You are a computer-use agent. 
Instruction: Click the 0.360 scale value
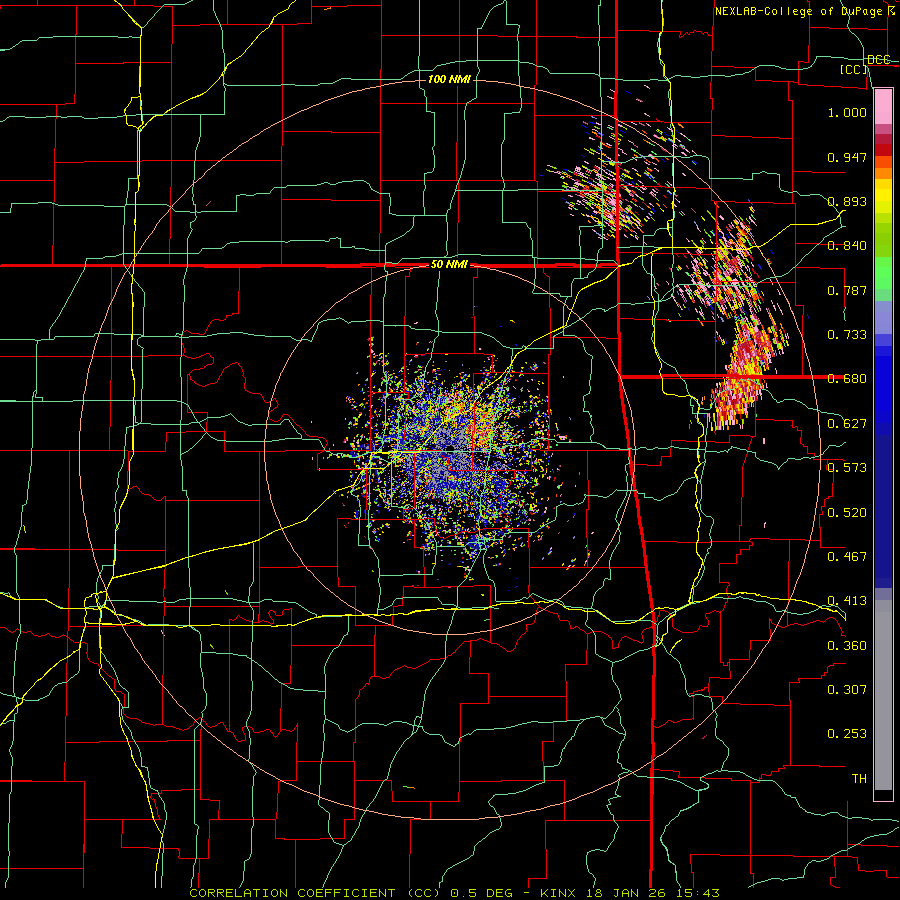(x=847, y=646)
